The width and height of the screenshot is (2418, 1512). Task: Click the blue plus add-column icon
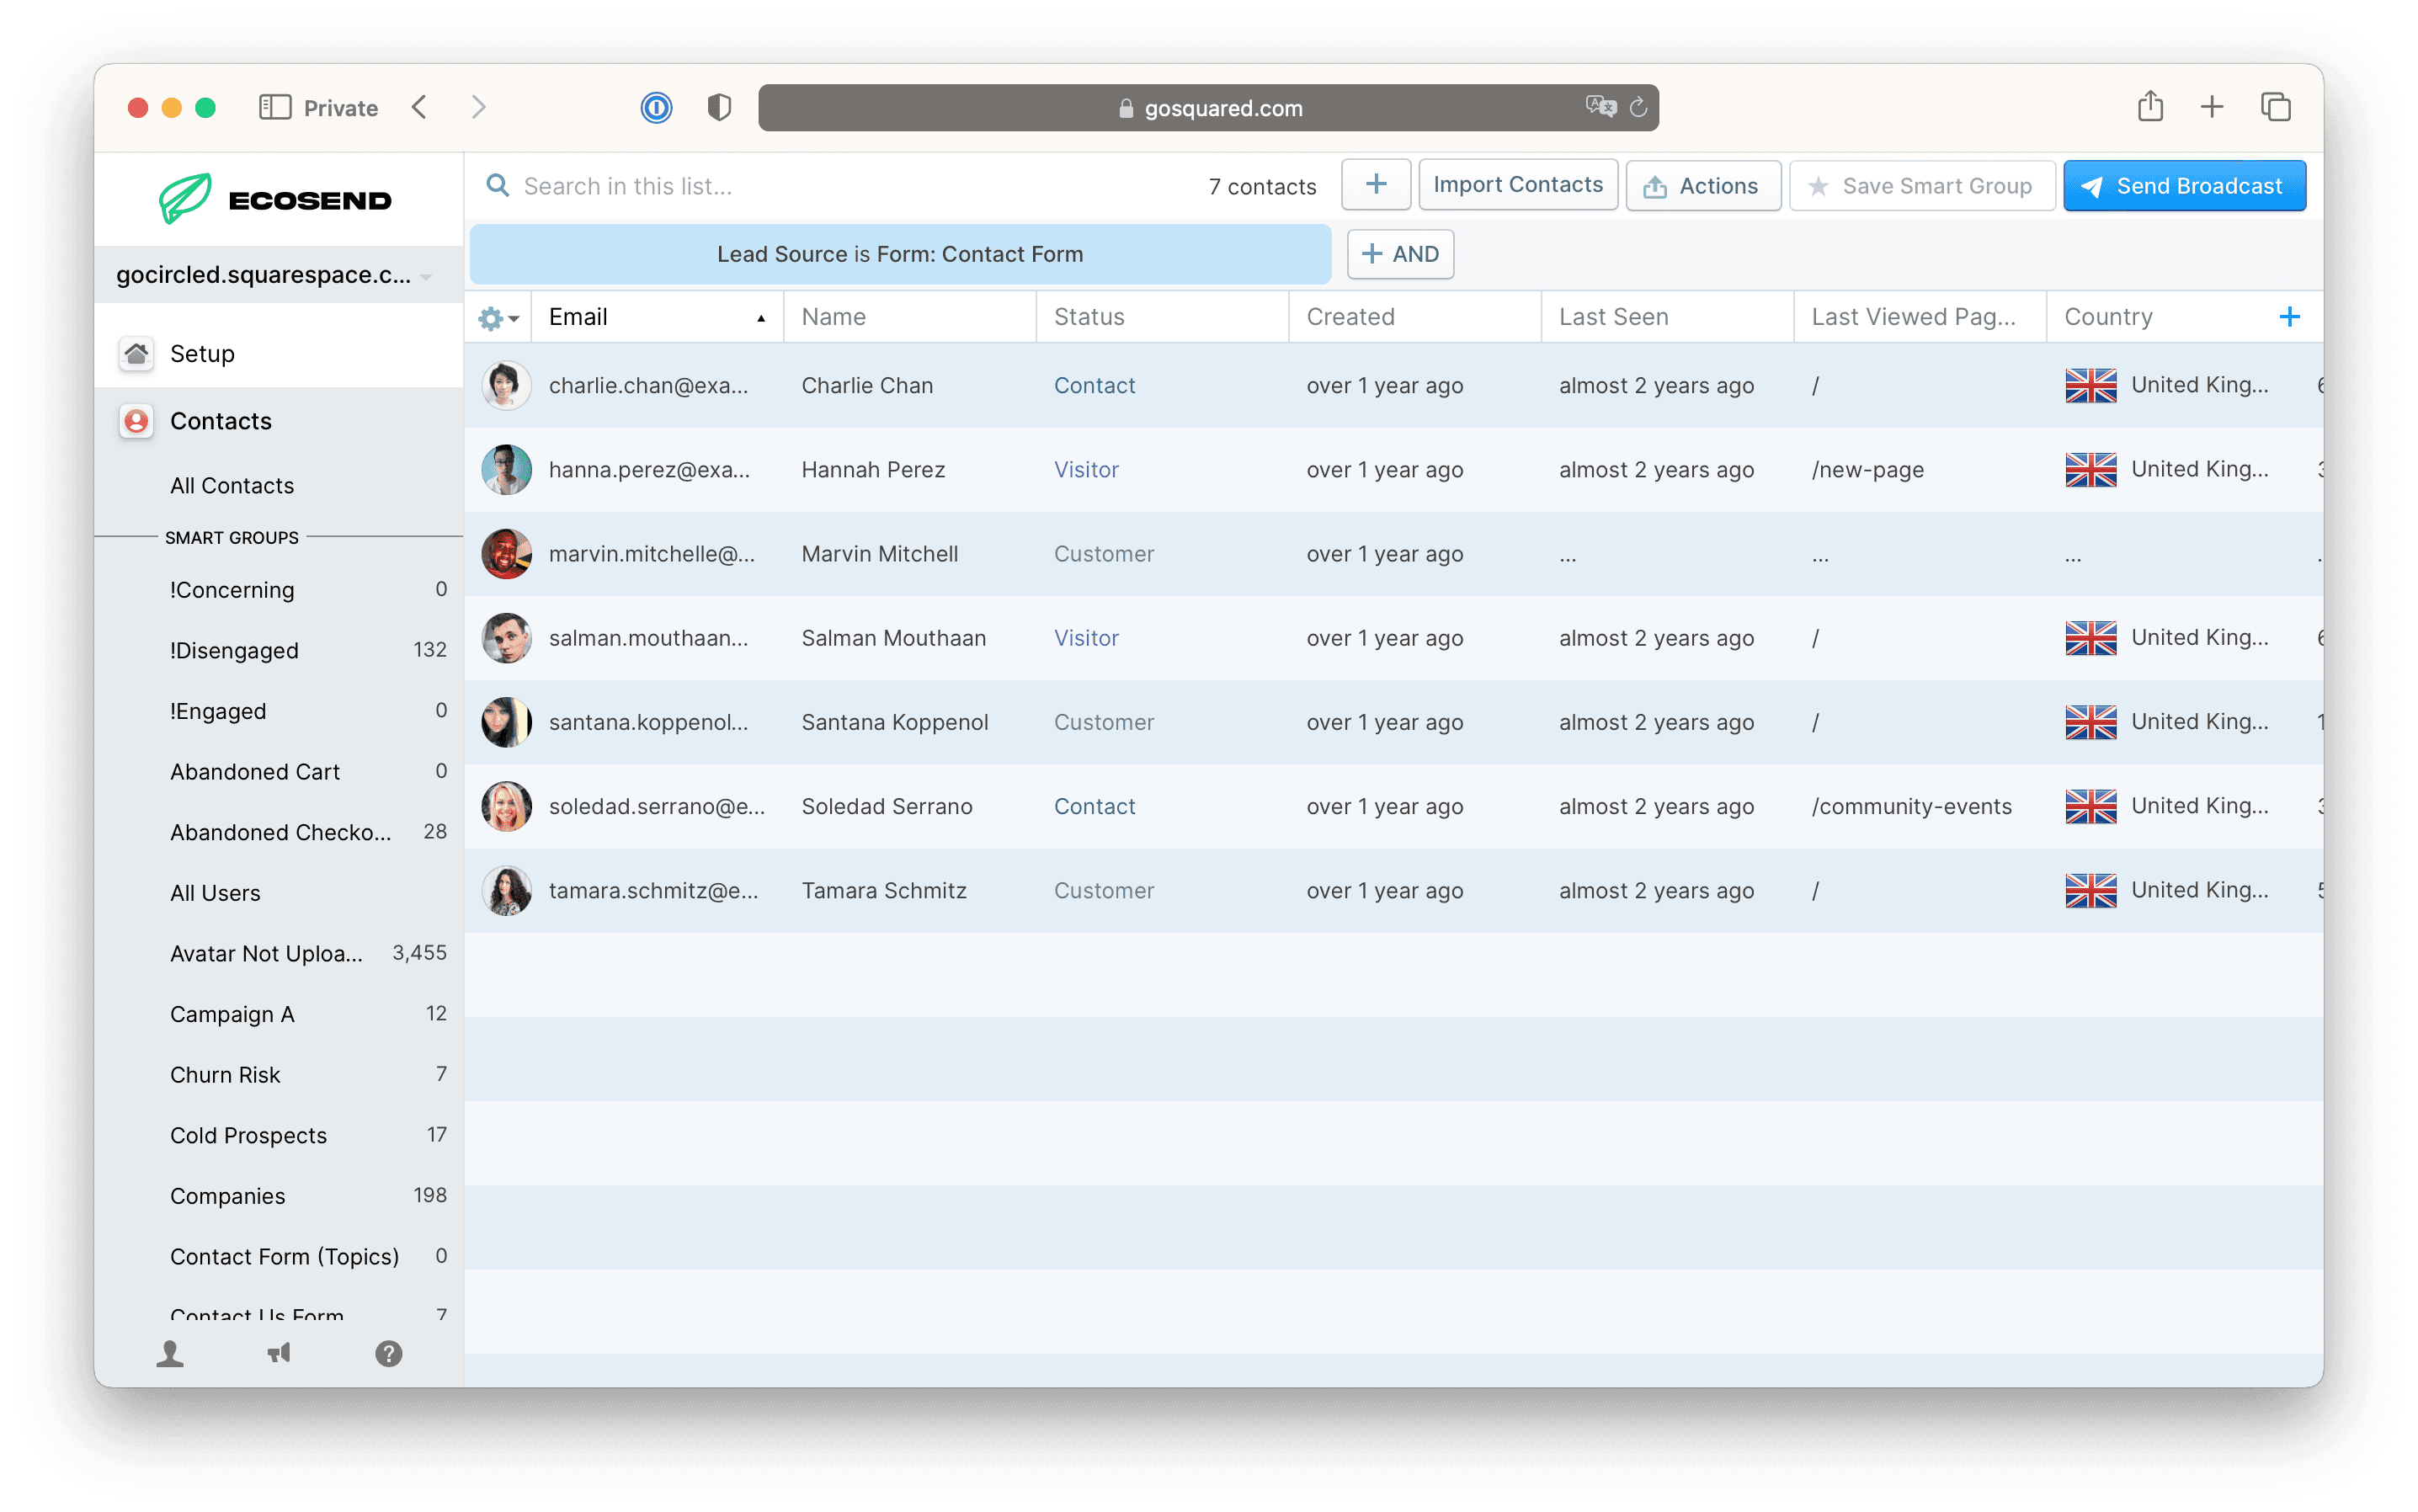tap(2289, 317)
